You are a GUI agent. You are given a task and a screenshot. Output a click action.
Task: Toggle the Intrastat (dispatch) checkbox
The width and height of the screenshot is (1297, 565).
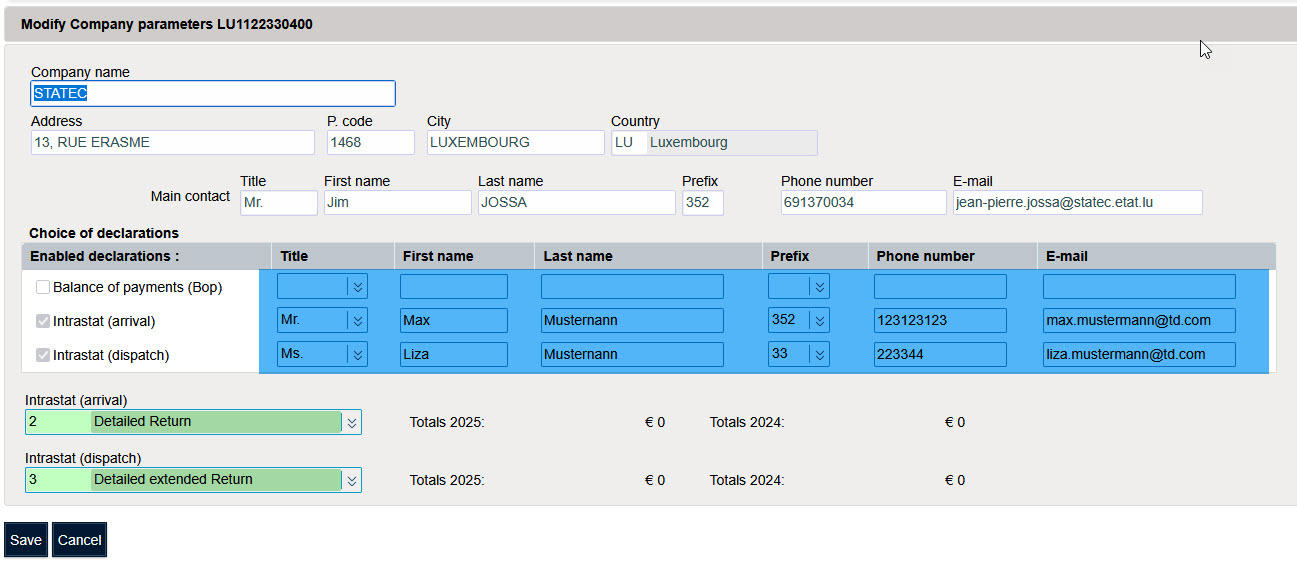[x=43, y=355]
